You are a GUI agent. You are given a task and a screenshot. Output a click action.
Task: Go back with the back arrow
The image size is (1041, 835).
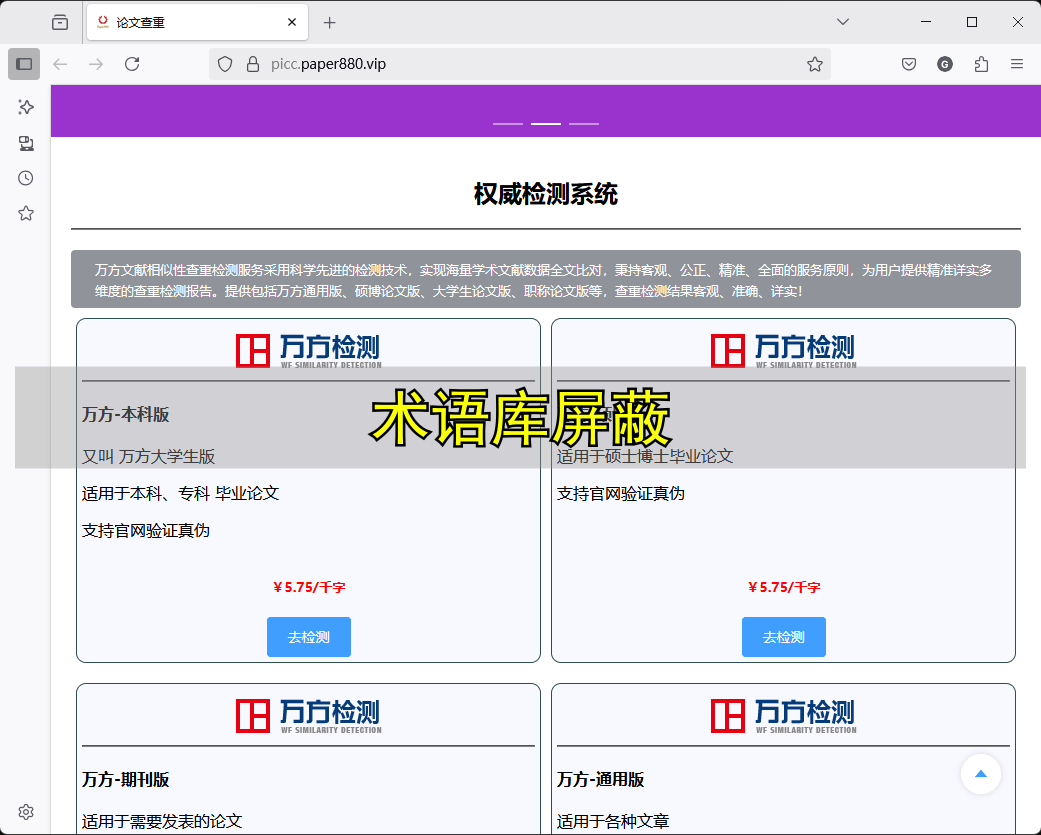[60, 64]
